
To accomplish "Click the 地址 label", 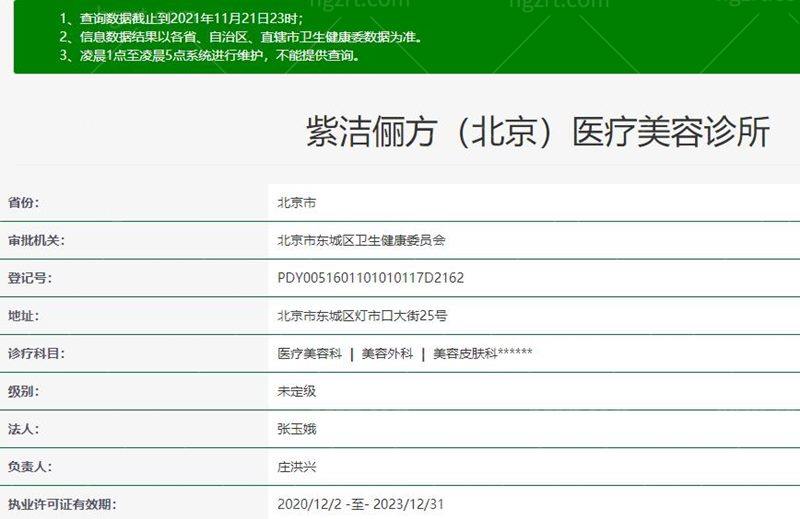I will coord(23,316).
